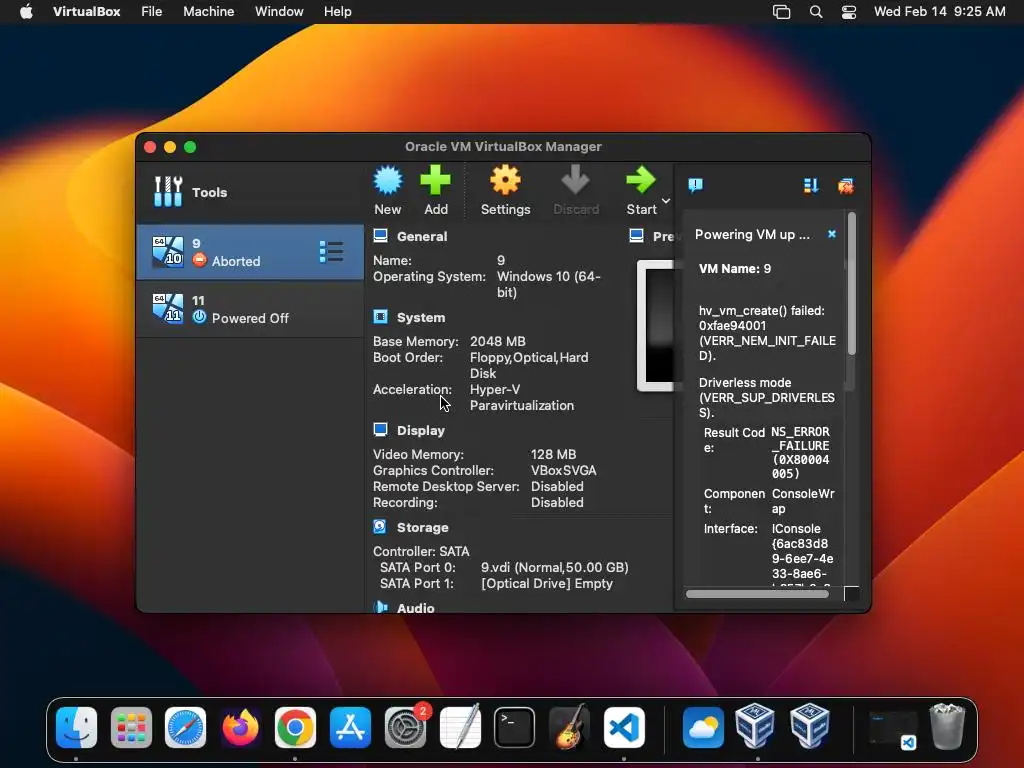The height and width of the screenshot is (768, 1024).
Task: Click the VBoxSVGA graphics controller value
Action: (x=564, y=470)
